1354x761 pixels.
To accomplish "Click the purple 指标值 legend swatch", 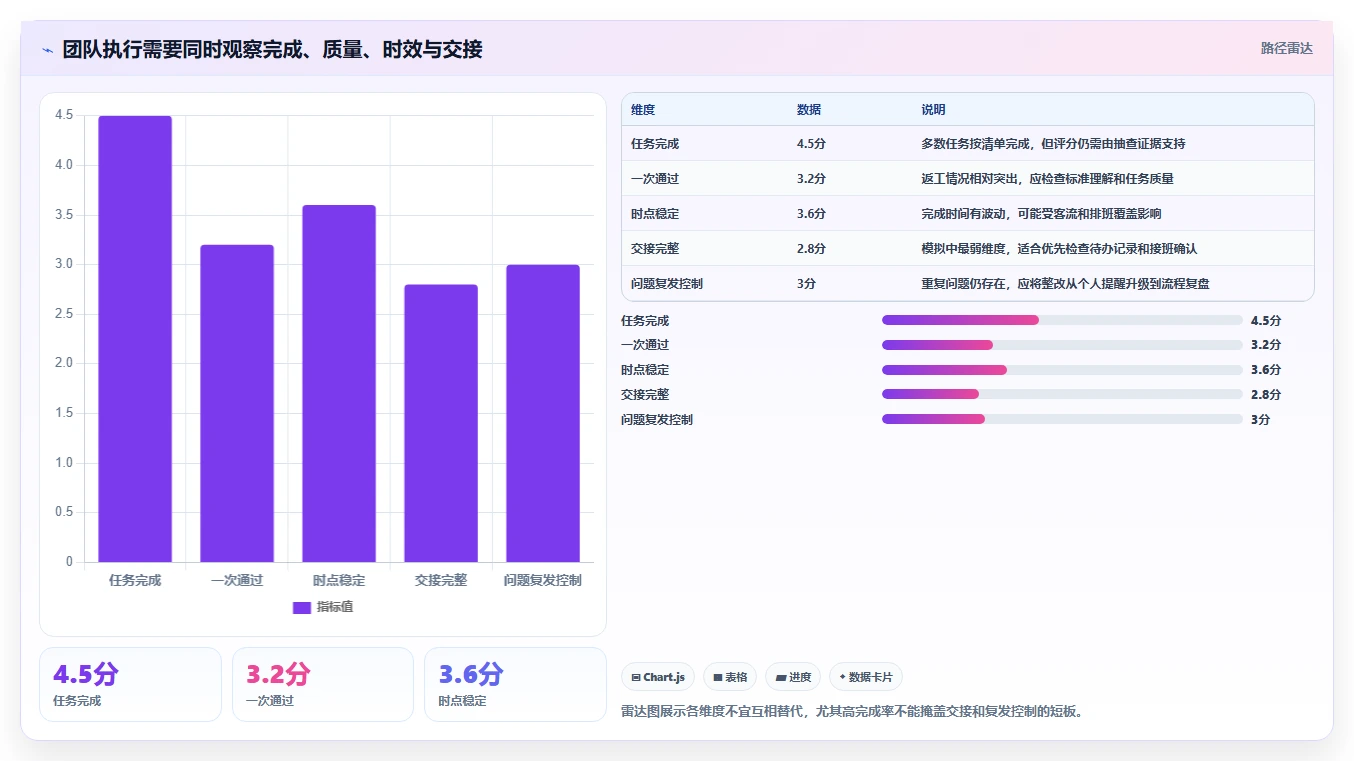I will point(302,608).
